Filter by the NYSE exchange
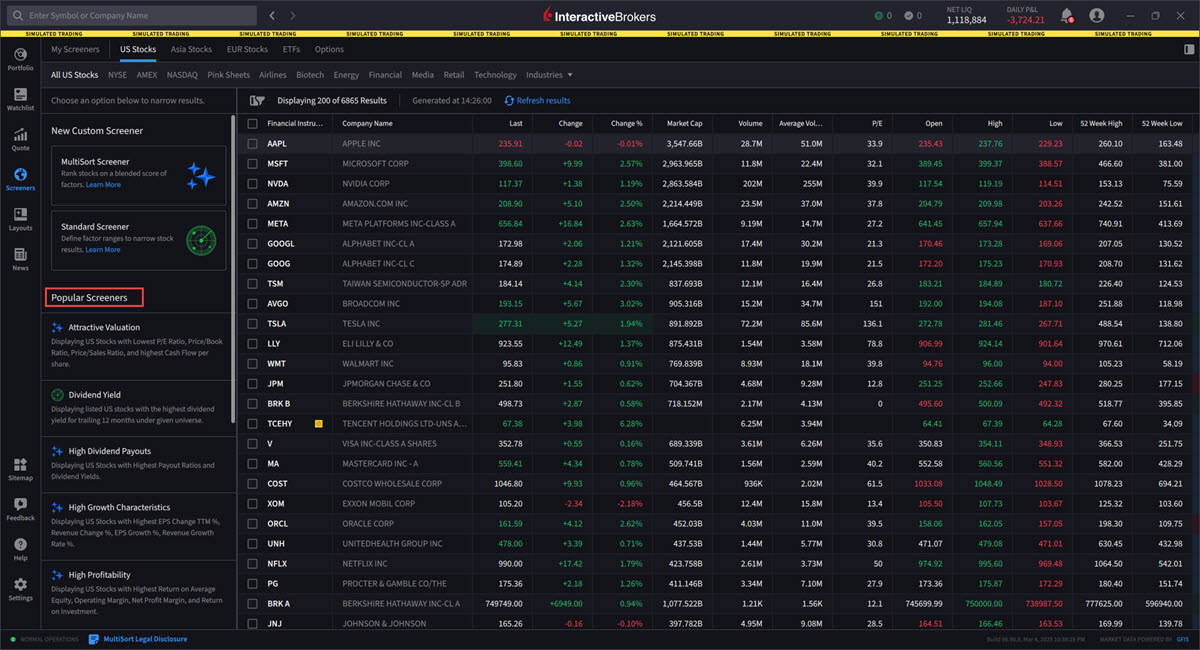Screen dimensions: 1200x650 (x=117, y=75)
